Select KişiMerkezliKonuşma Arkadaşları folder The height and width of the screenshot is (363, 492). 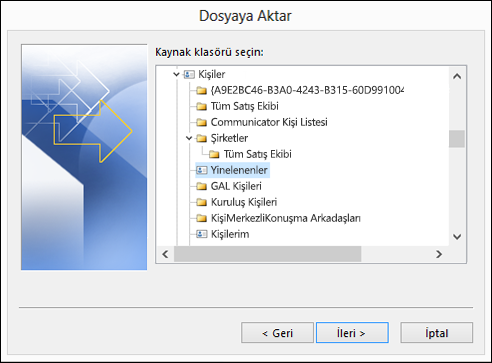(x=286, y=218)
